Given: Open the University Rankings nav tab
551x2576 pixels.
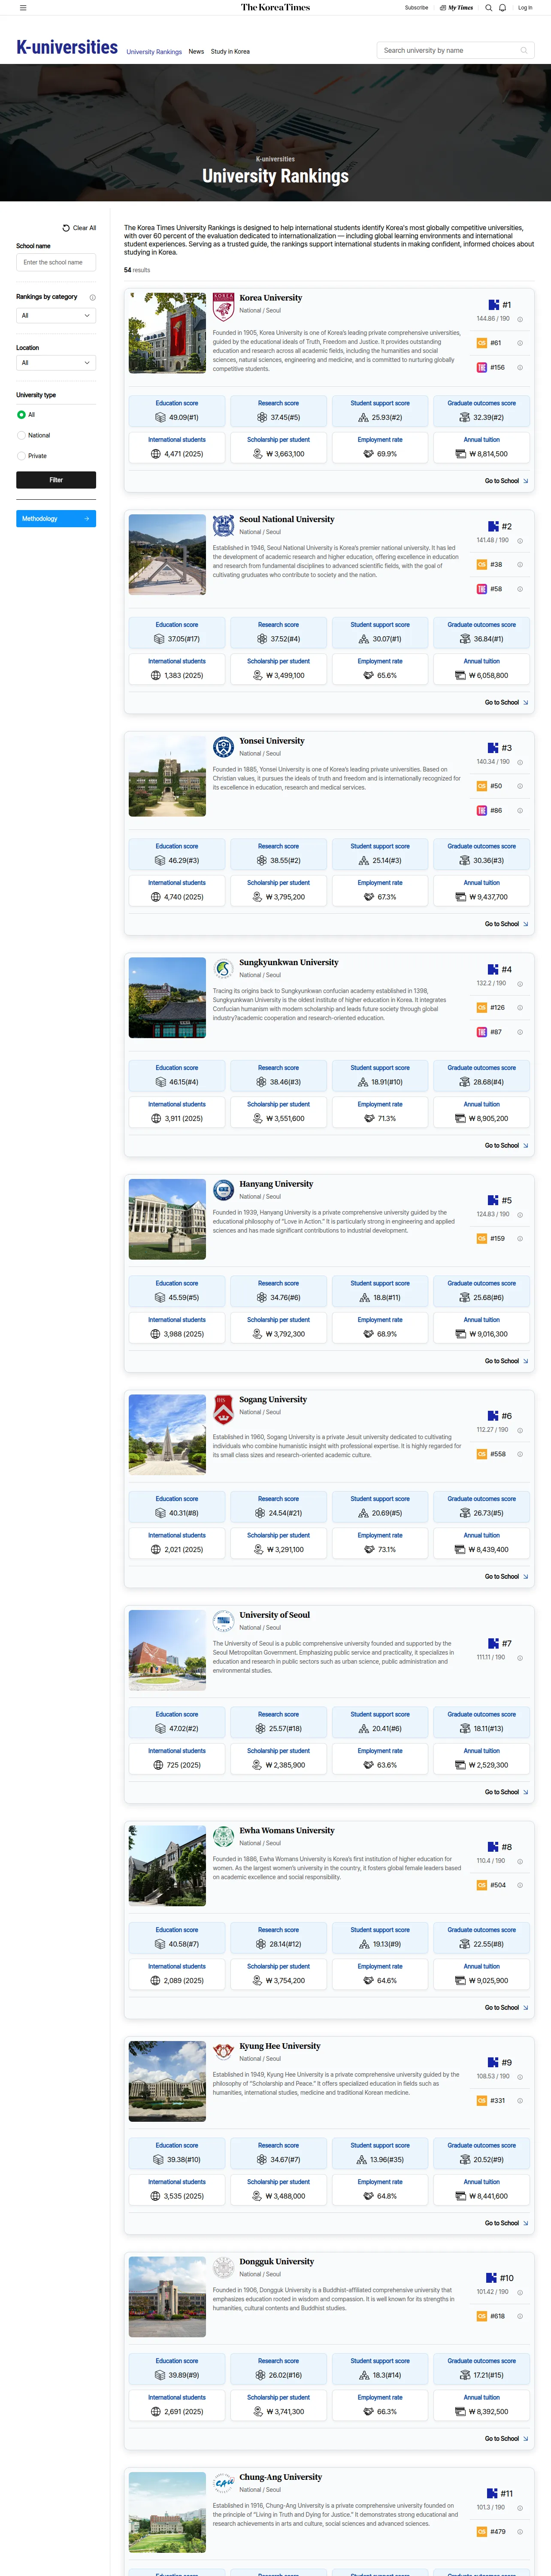Looking at the screenshot, I should [x=154, y=52].
